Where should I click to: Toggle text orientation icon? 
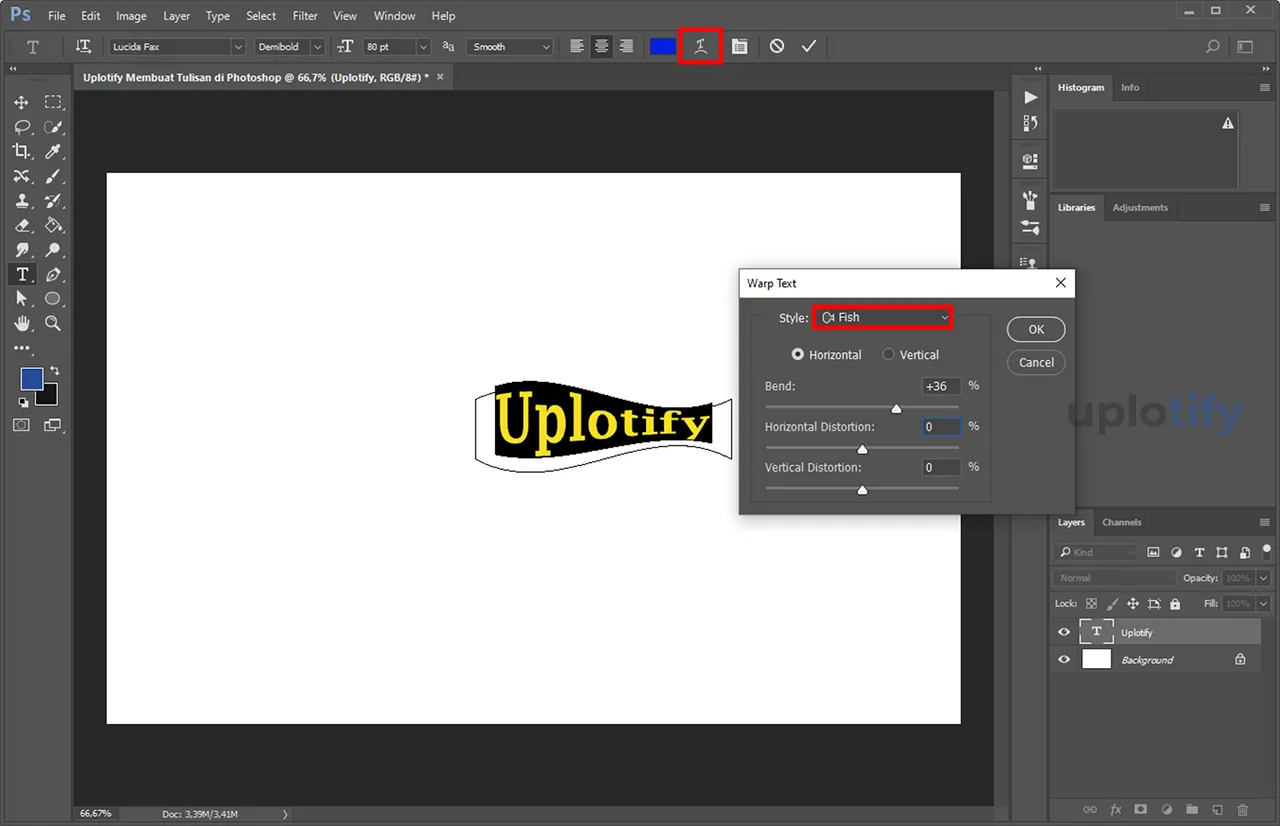83,47
